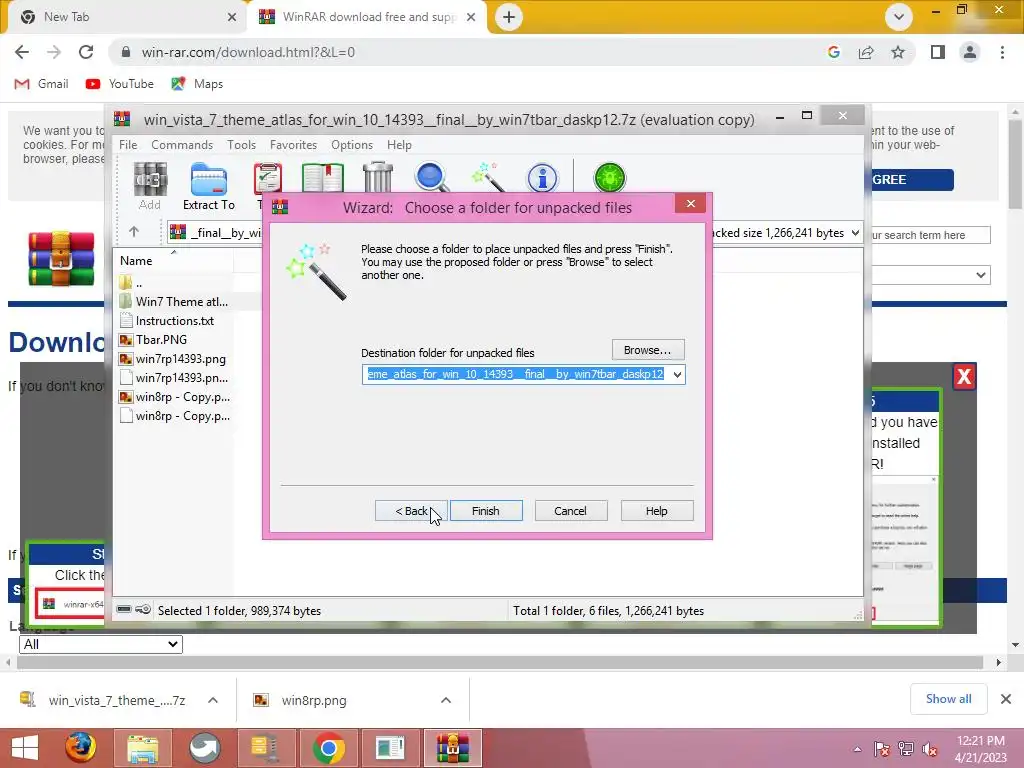The height and width of the screenshot is (768, 1024).
Task: Open Firefox from the taskbar
Action: click(x=80, y=748)
